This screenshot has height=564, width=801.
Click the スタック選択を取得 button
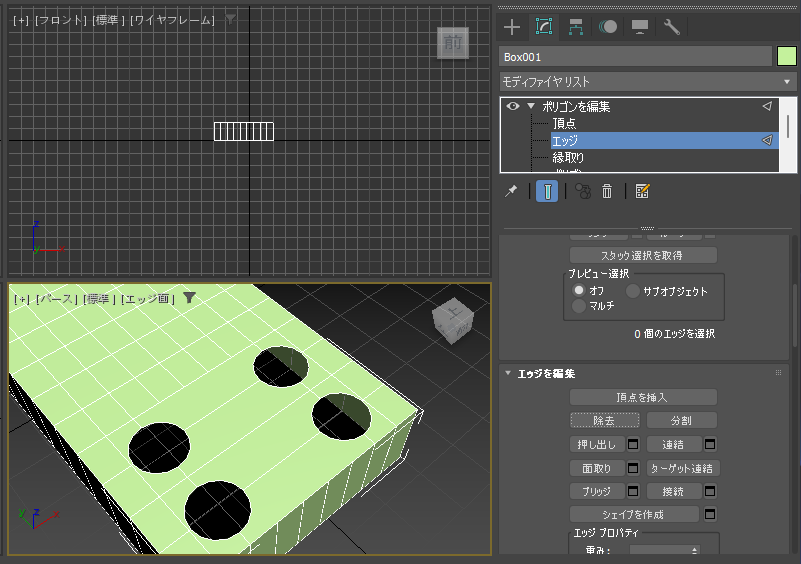tap(643, 255)
